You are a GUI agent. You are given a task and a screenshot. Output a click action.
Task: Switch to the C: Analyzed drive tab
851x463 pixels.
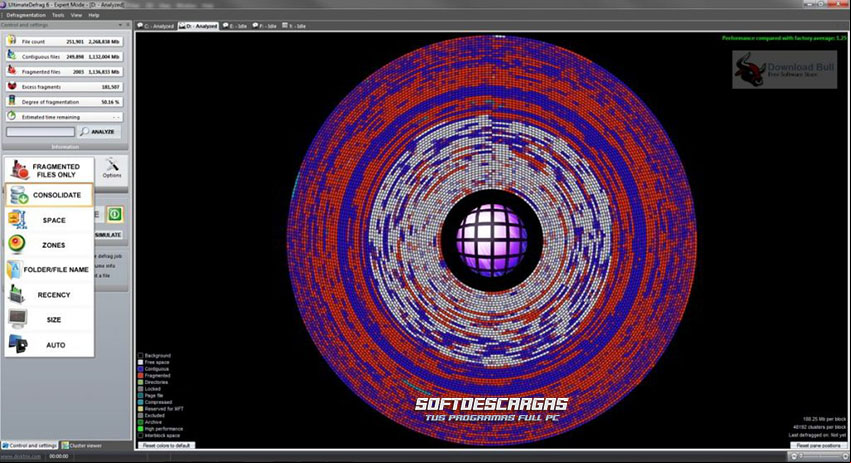tap(156, 26)
